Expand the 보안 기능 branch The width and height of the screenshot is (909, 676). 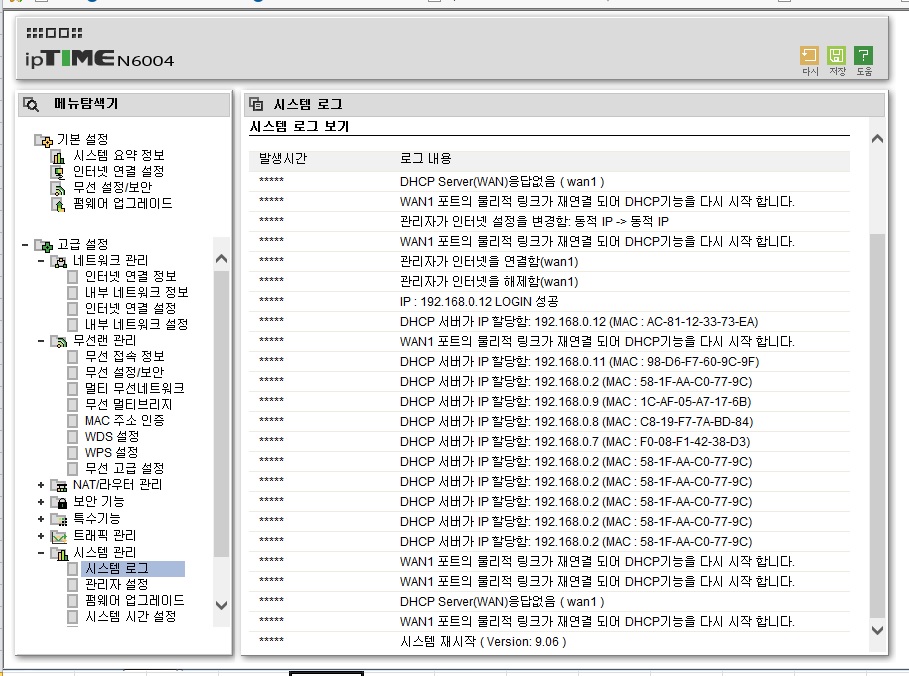click(41, 502)
